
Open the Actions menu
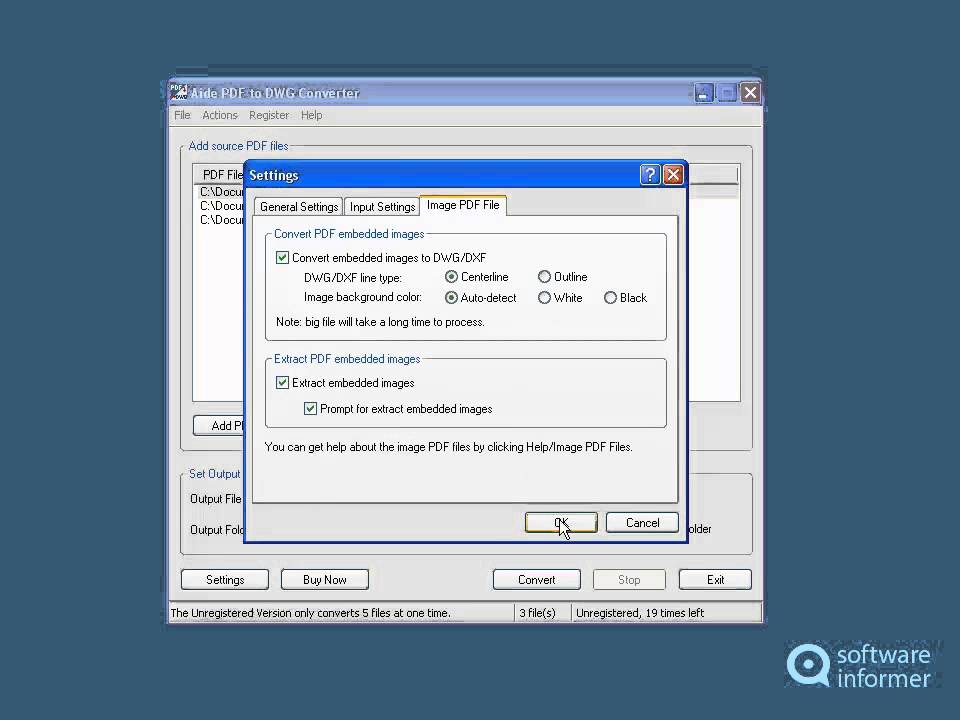click(220, 115)
